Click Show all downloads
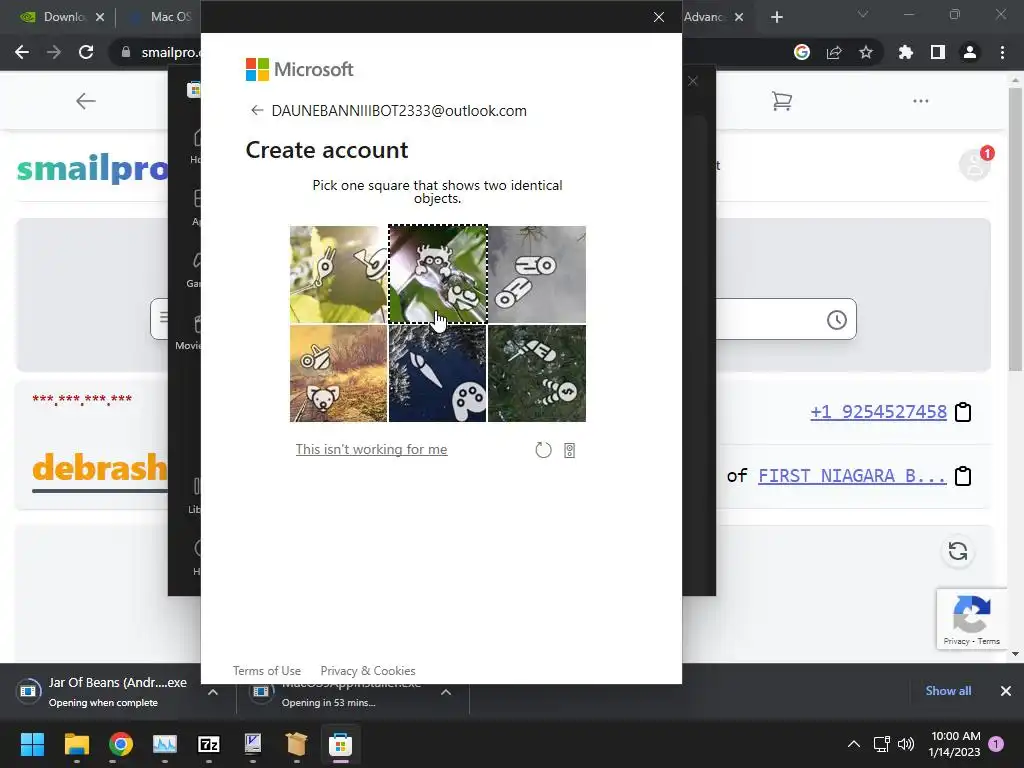The width and height of the screenshot is (1024, 768). (x=948, y=691)
